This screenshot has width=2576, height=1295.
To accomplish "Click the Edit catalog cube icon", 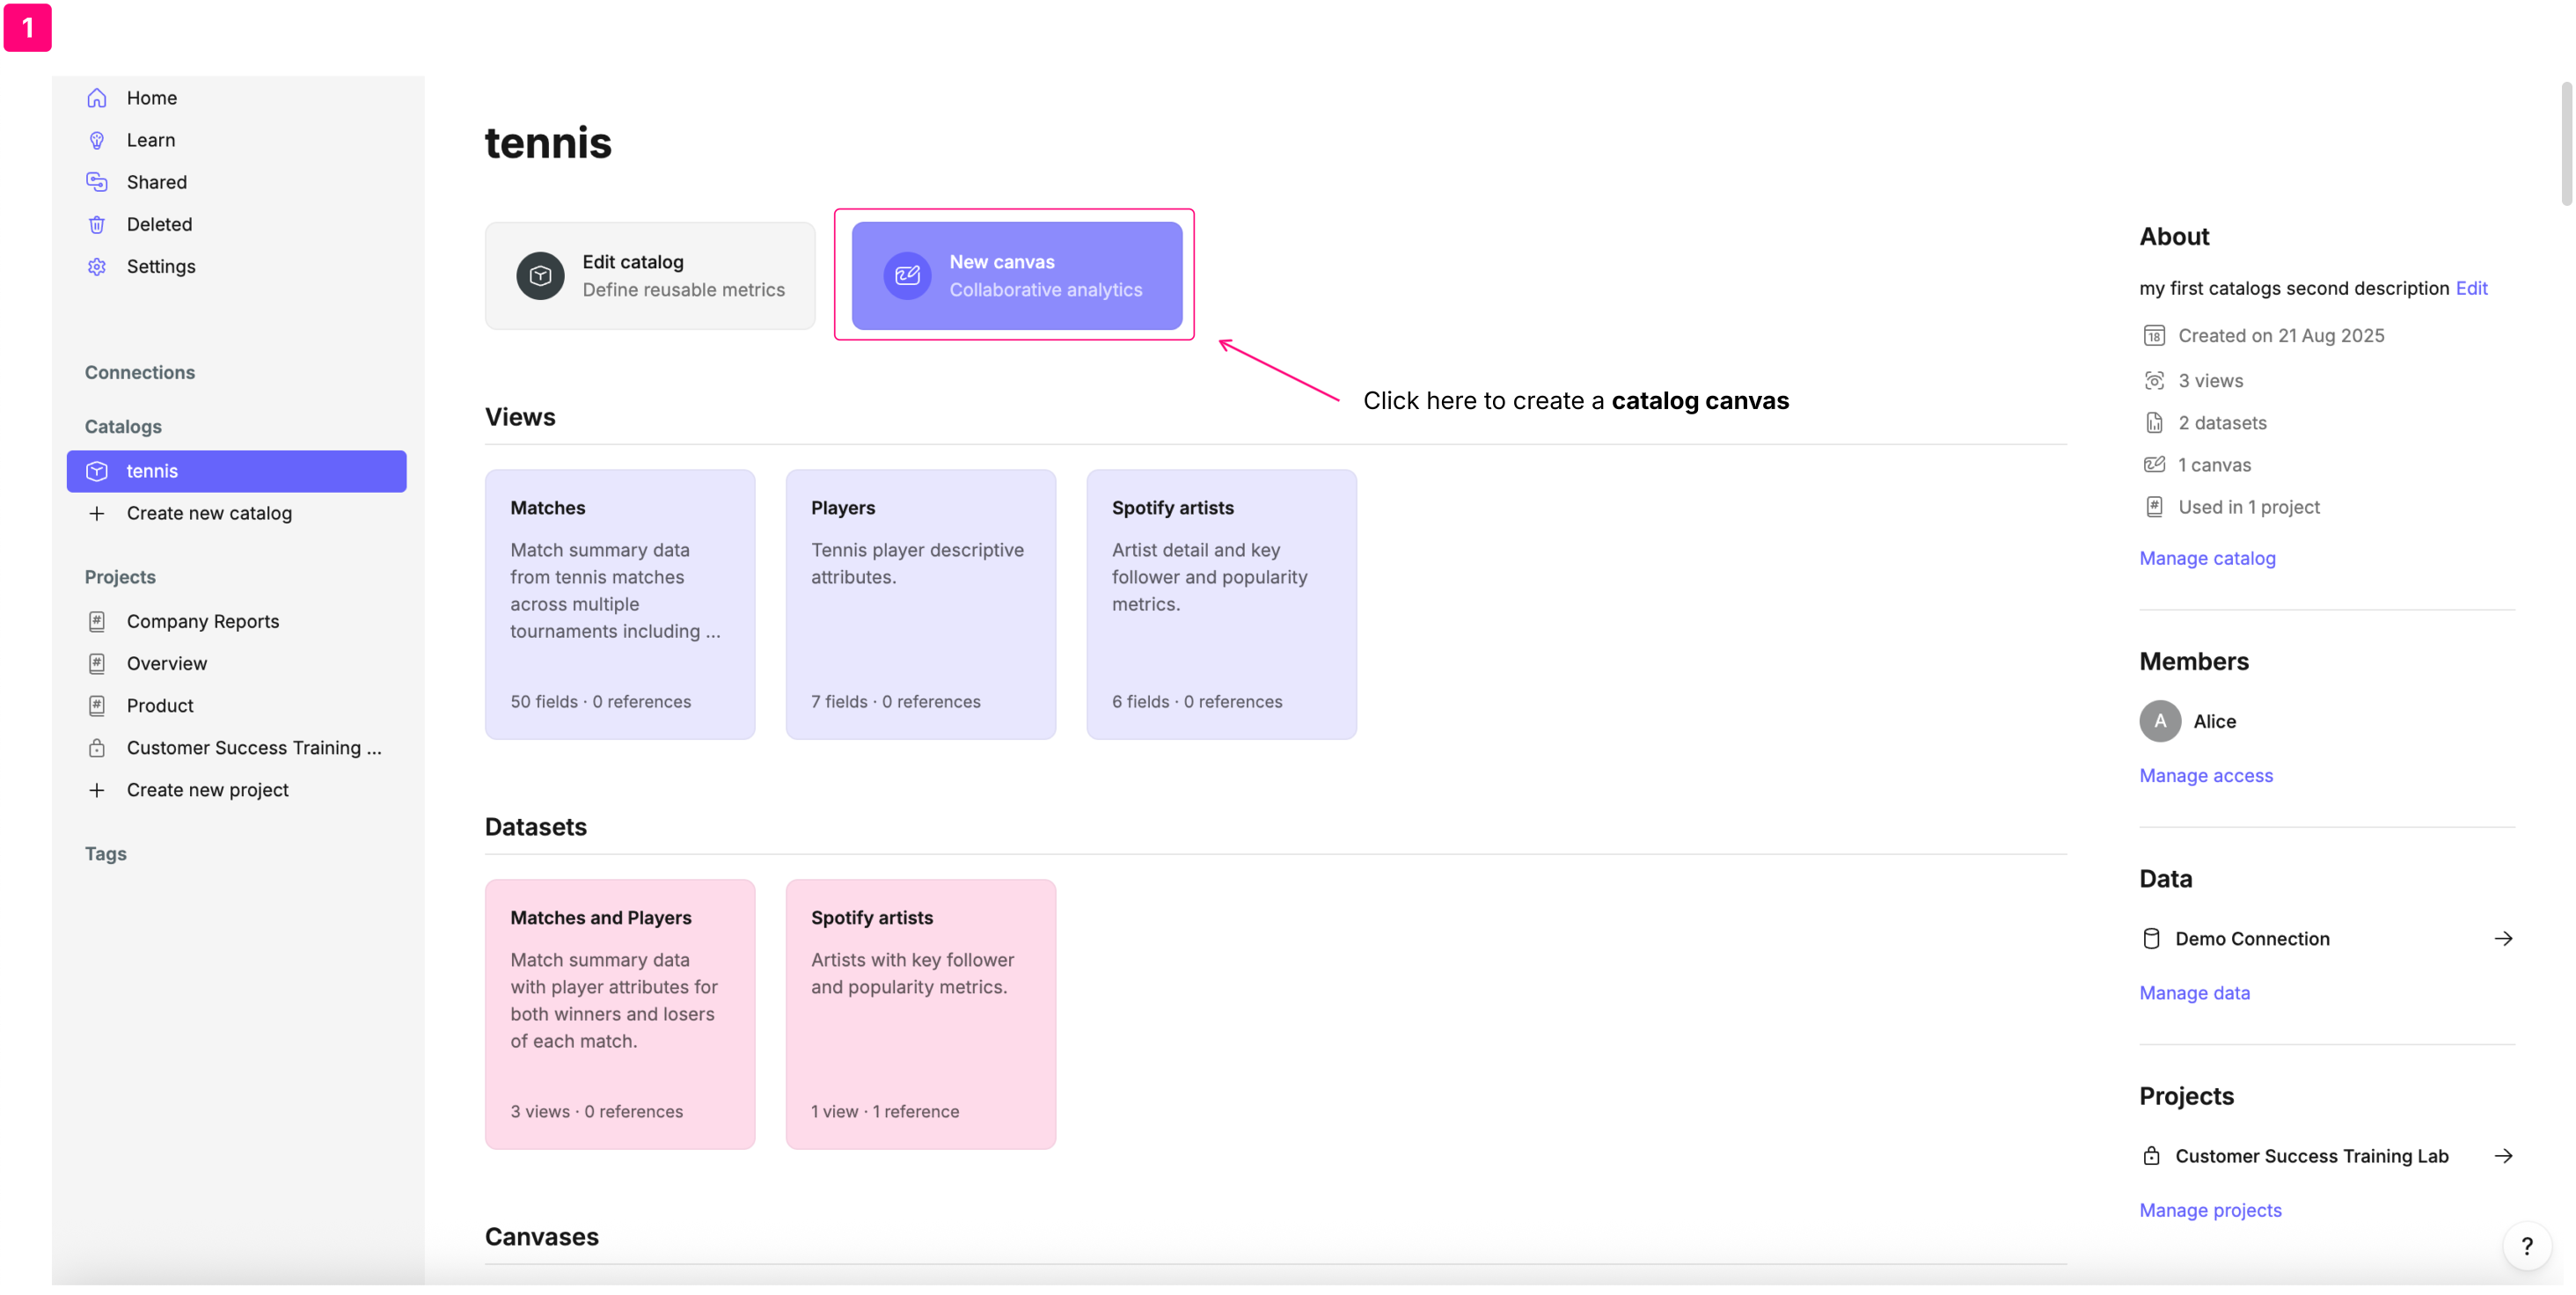I will pos(540,276).
